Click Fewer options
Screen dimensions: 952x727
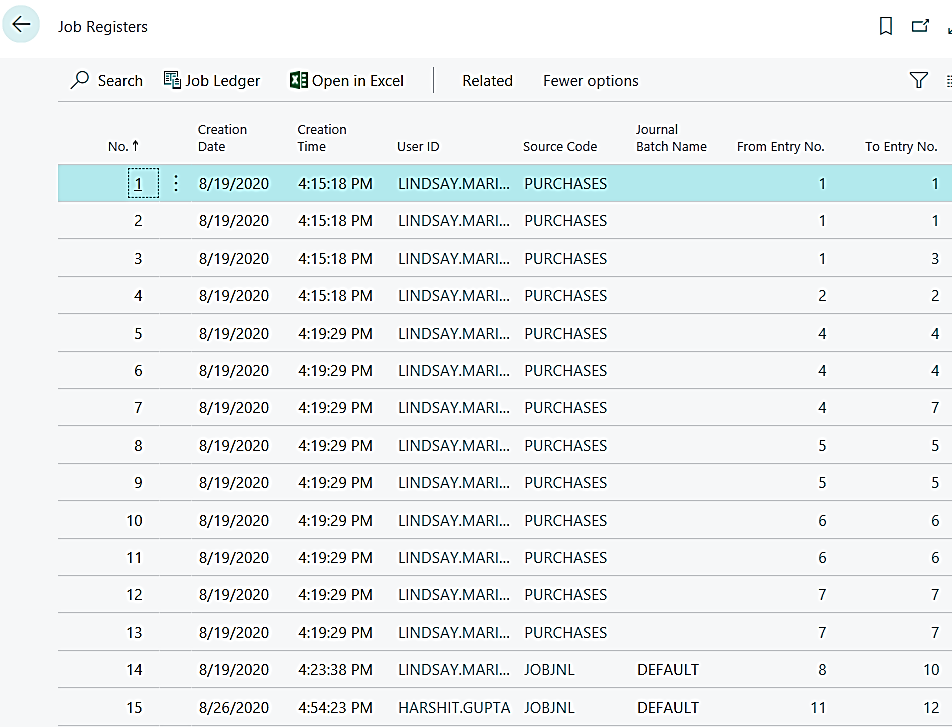click(590, 81)
